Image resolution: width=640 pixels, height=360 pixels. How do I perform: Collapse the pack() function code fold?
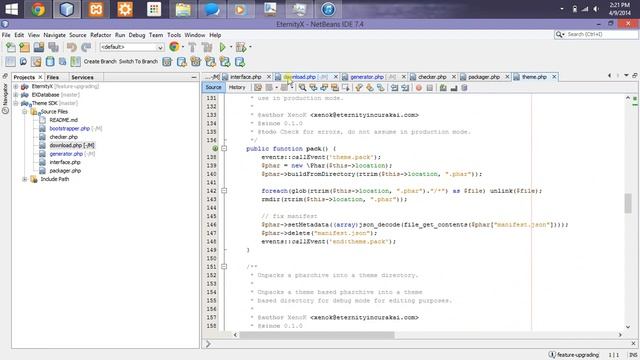[x=224, y=149]
